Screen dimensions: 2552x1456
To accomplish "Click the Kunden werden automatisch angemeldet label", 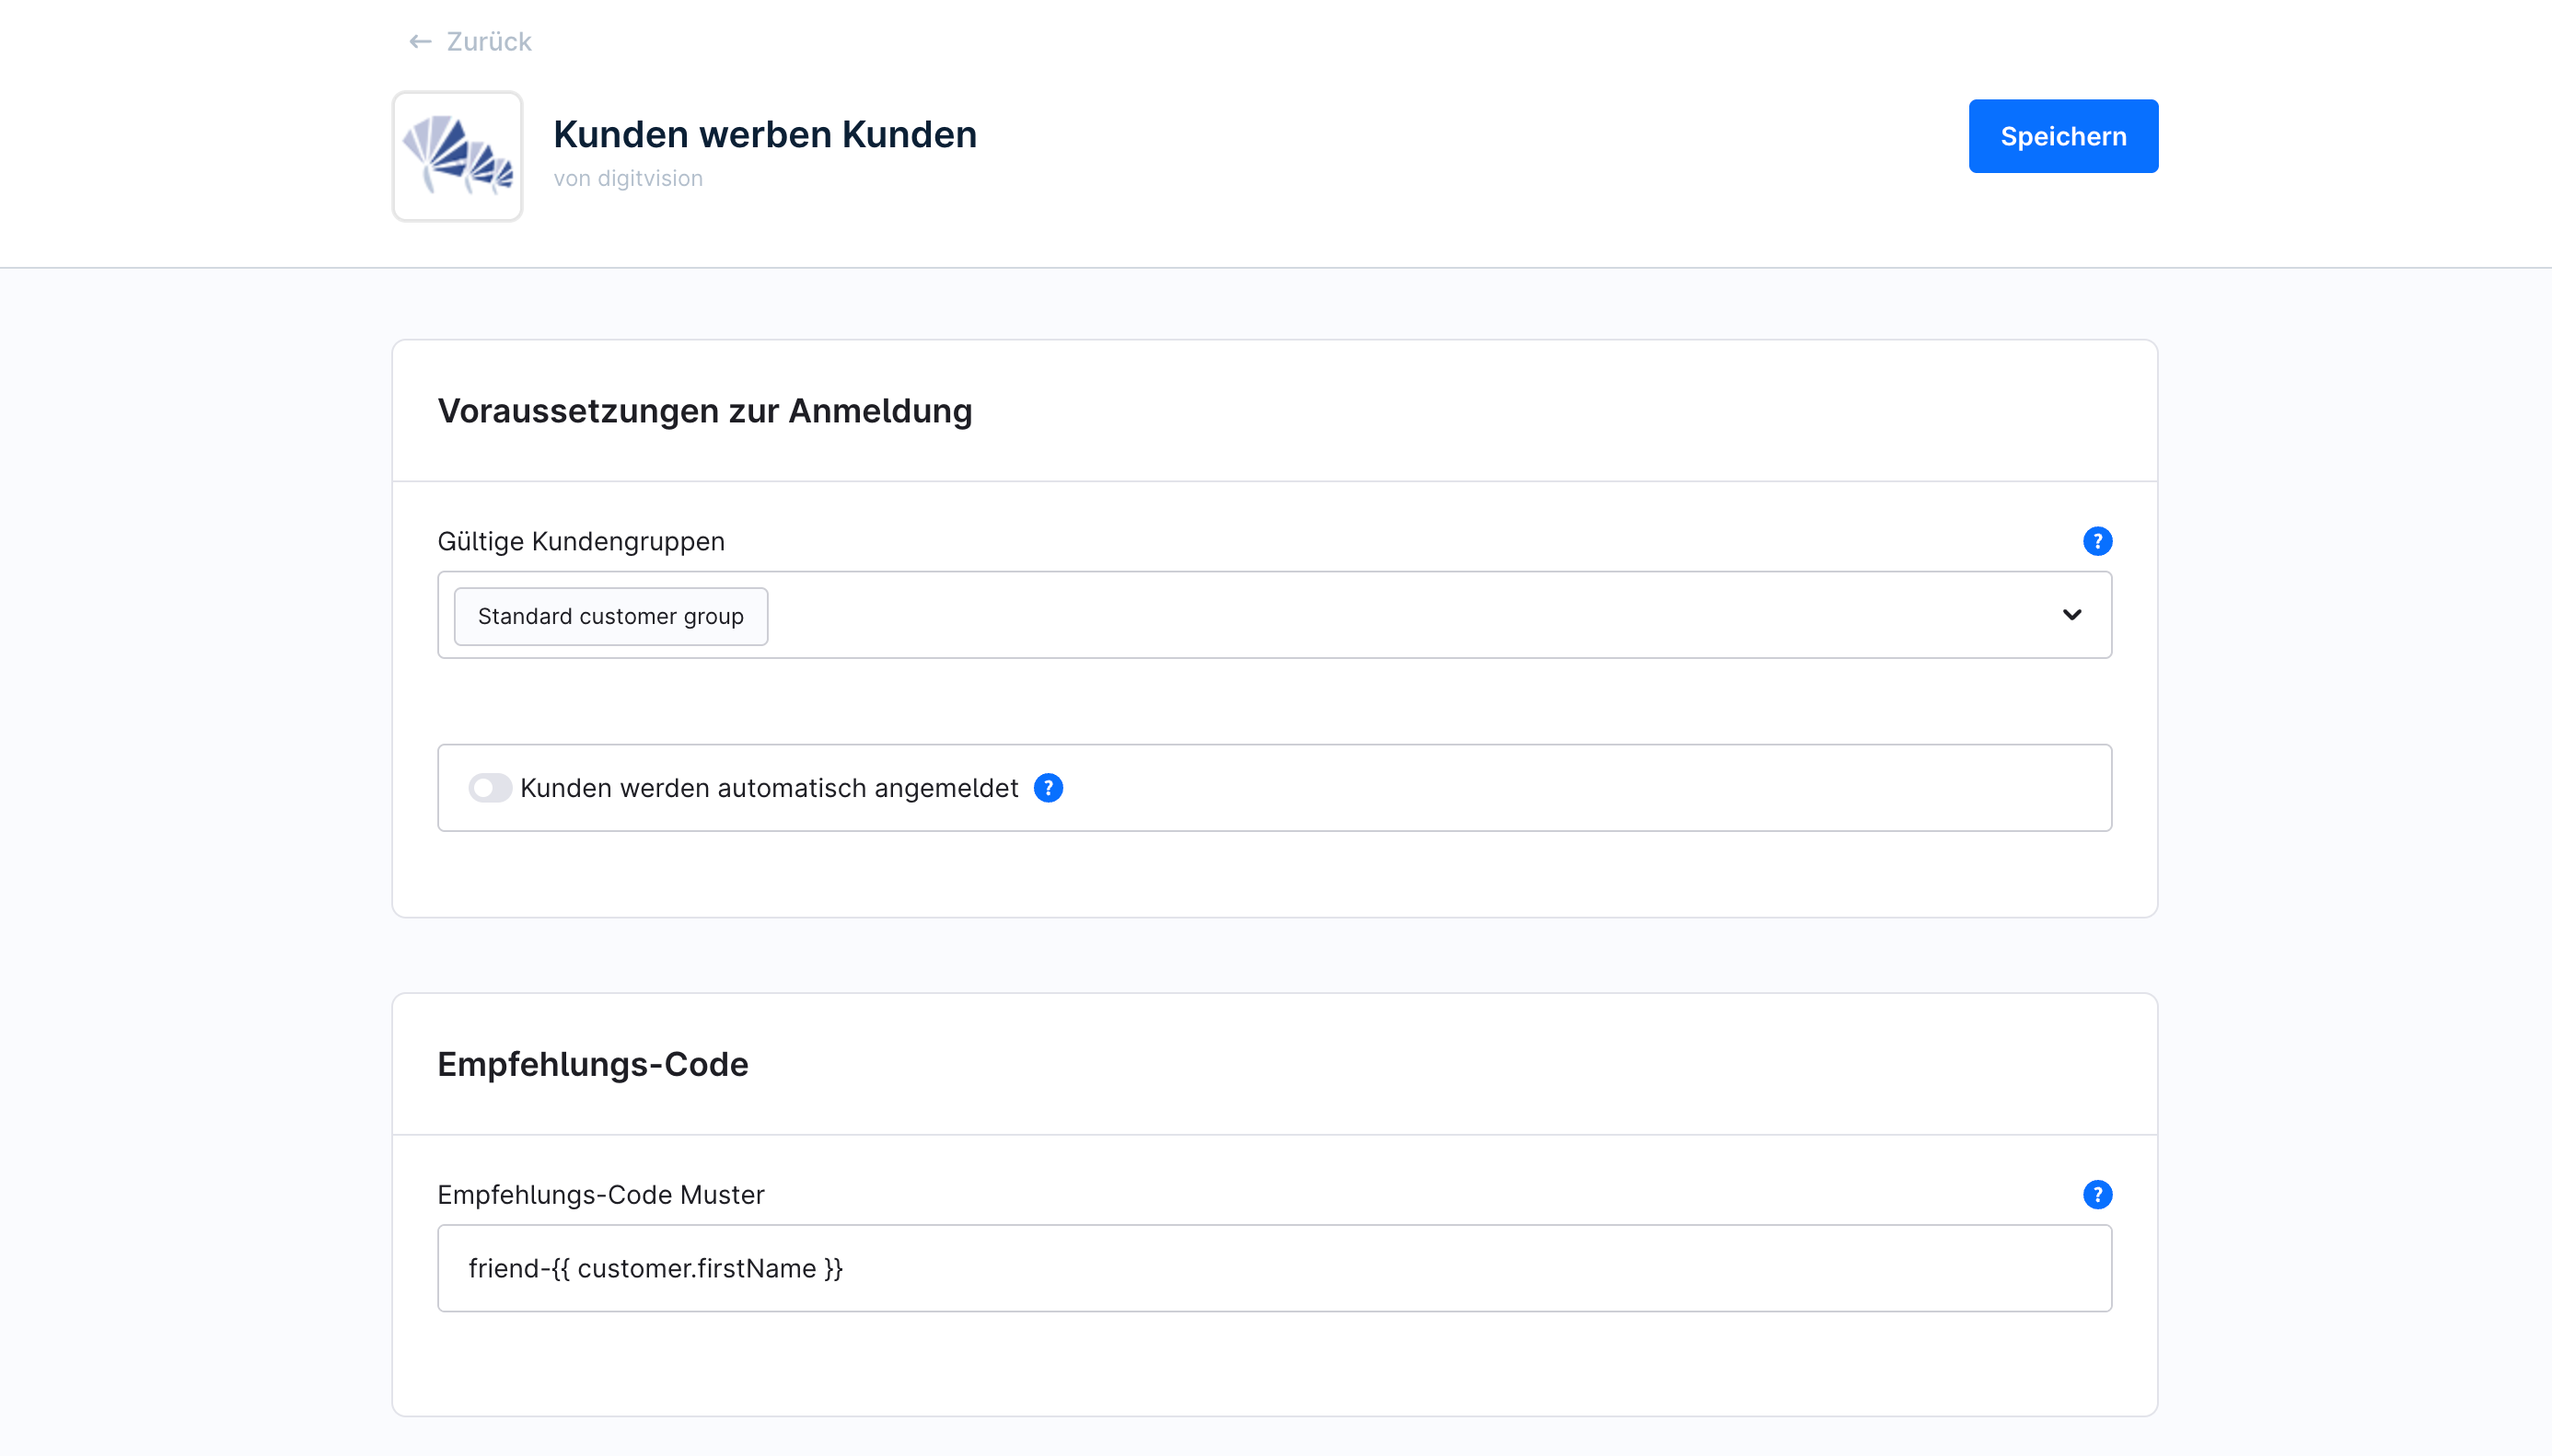I will pyautogui.click(x=768, y=788).
